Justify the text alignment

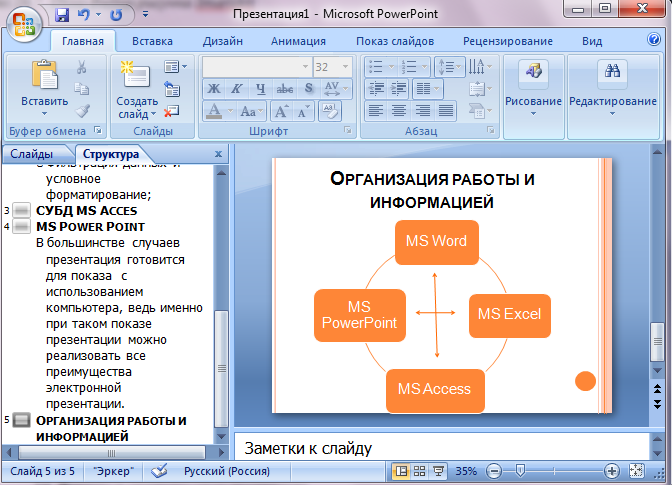click(x=446, y=111)
